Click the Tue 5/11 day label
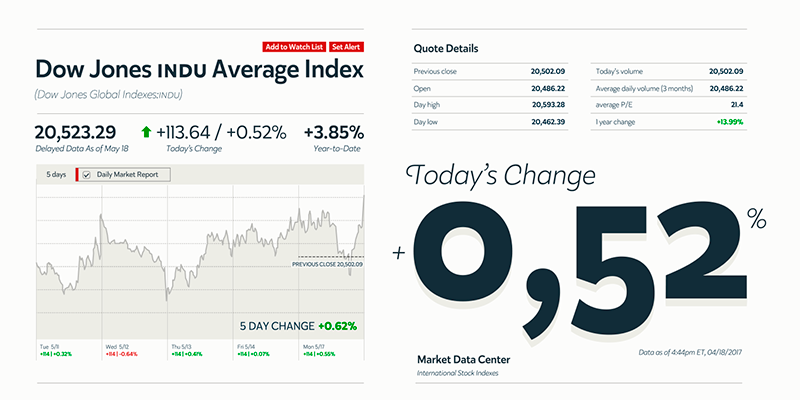Screen dimensions: 800x400 [x=49, y=347]
